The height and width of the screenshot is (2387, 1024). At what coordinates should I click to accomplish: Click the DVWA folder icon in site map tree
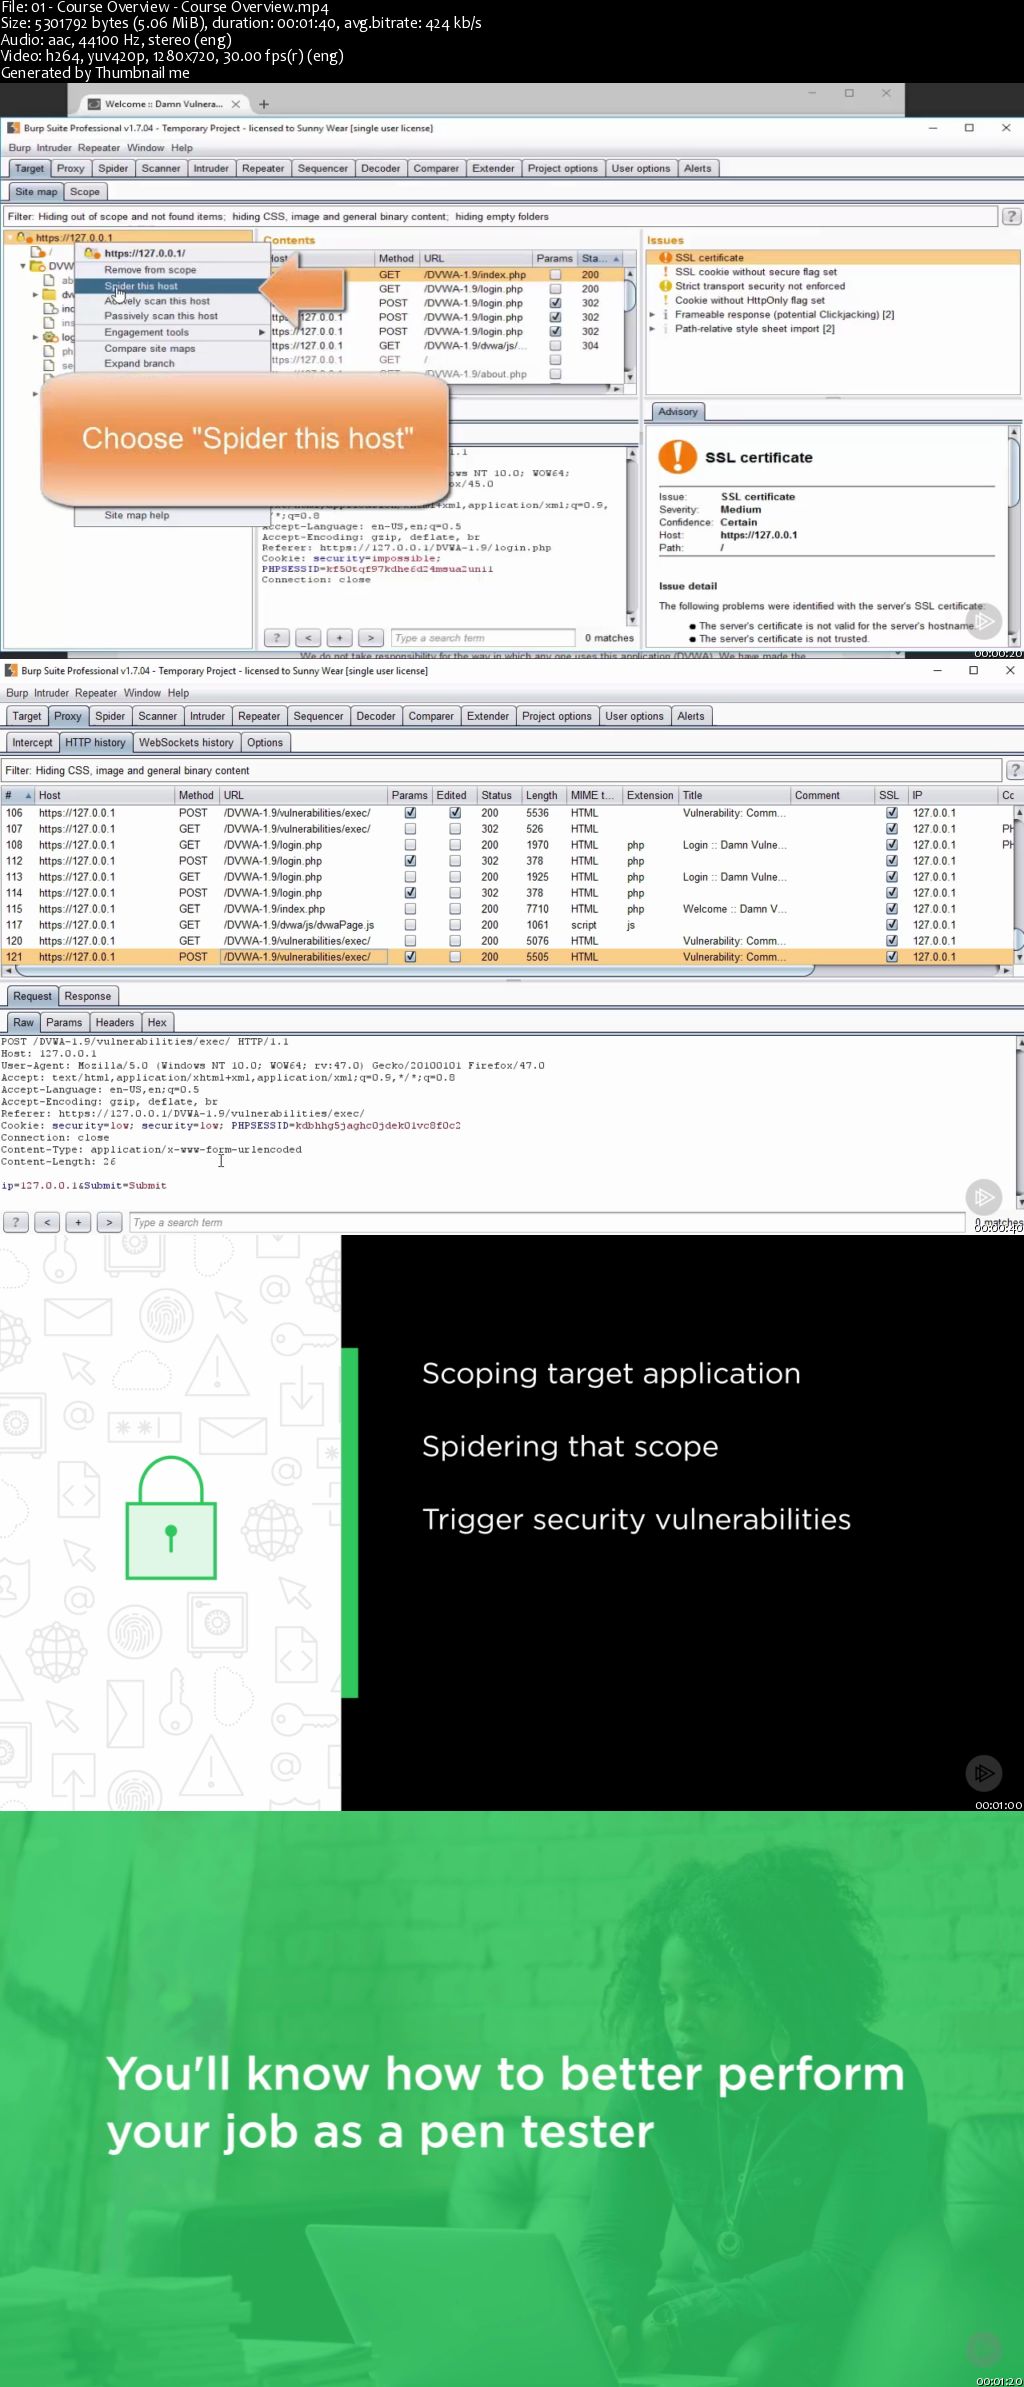point(37,266)
